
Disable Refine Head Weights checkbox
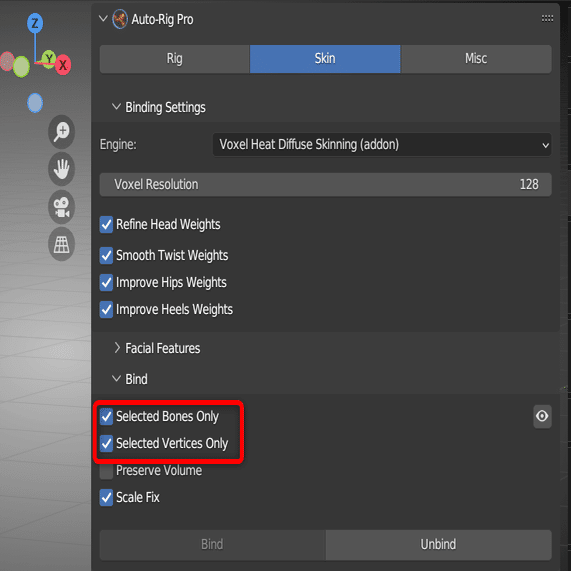(106, 225)
